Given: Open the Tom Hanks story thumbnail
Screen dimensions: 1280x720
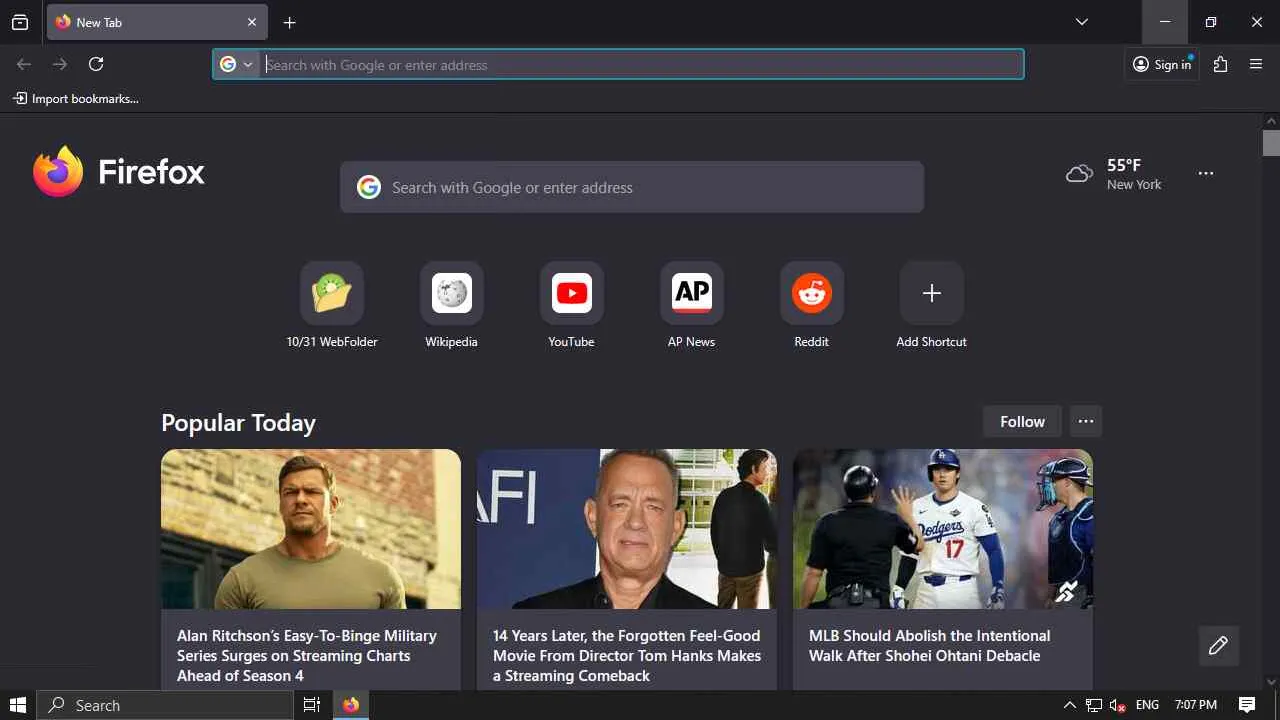Looking at the screenshot, I should pos(627,529).
